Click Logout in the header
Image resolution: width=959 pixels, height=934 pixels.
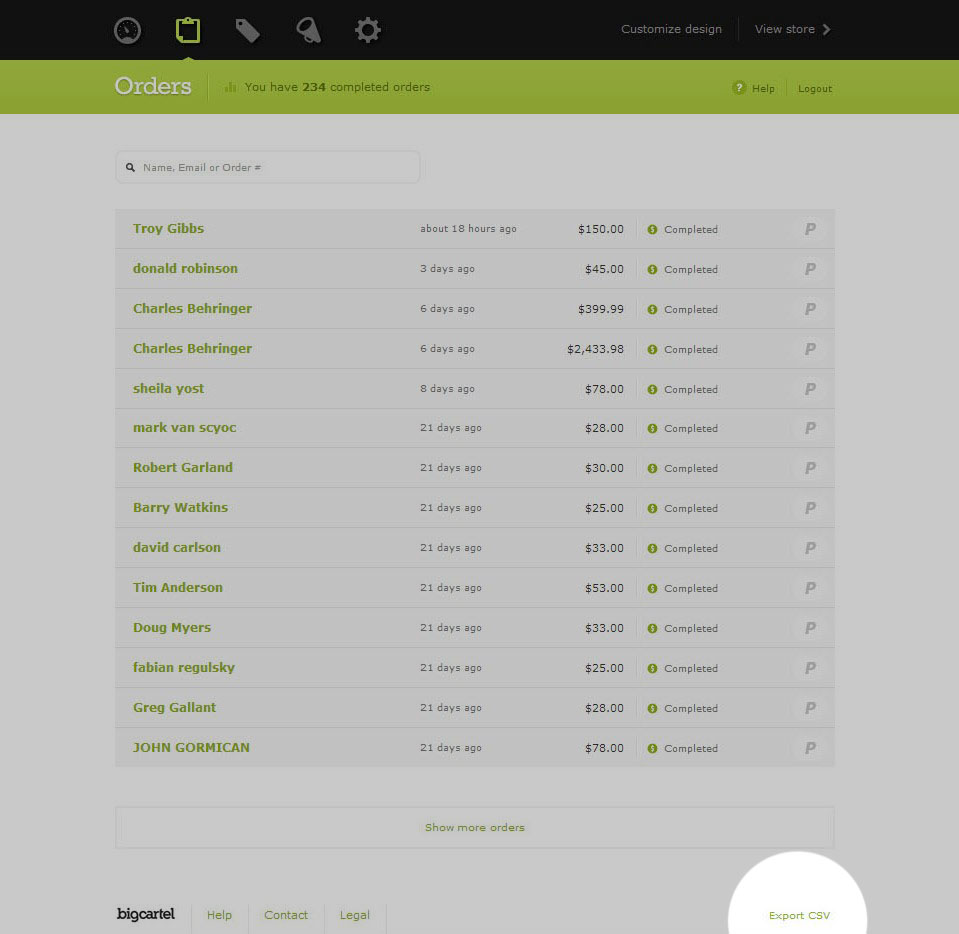(815, 89)
